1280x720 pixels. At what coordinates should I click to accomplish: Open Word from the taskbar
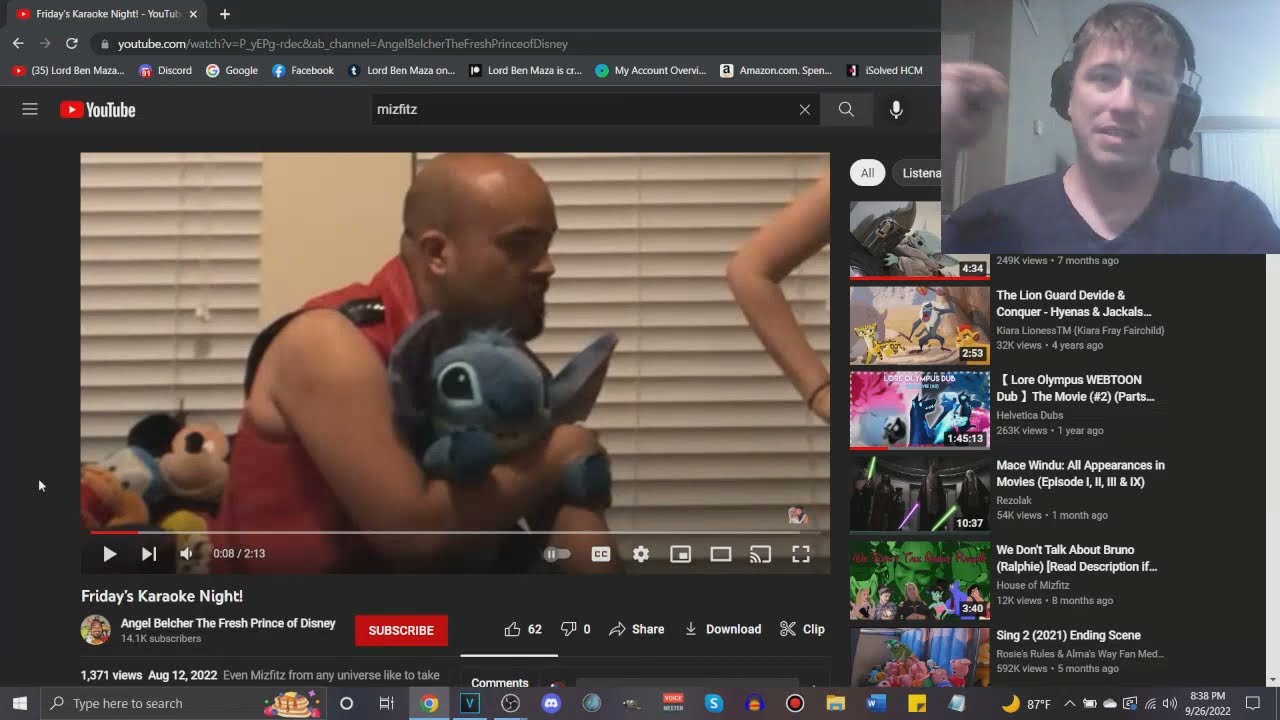click(x=876, y=703)
